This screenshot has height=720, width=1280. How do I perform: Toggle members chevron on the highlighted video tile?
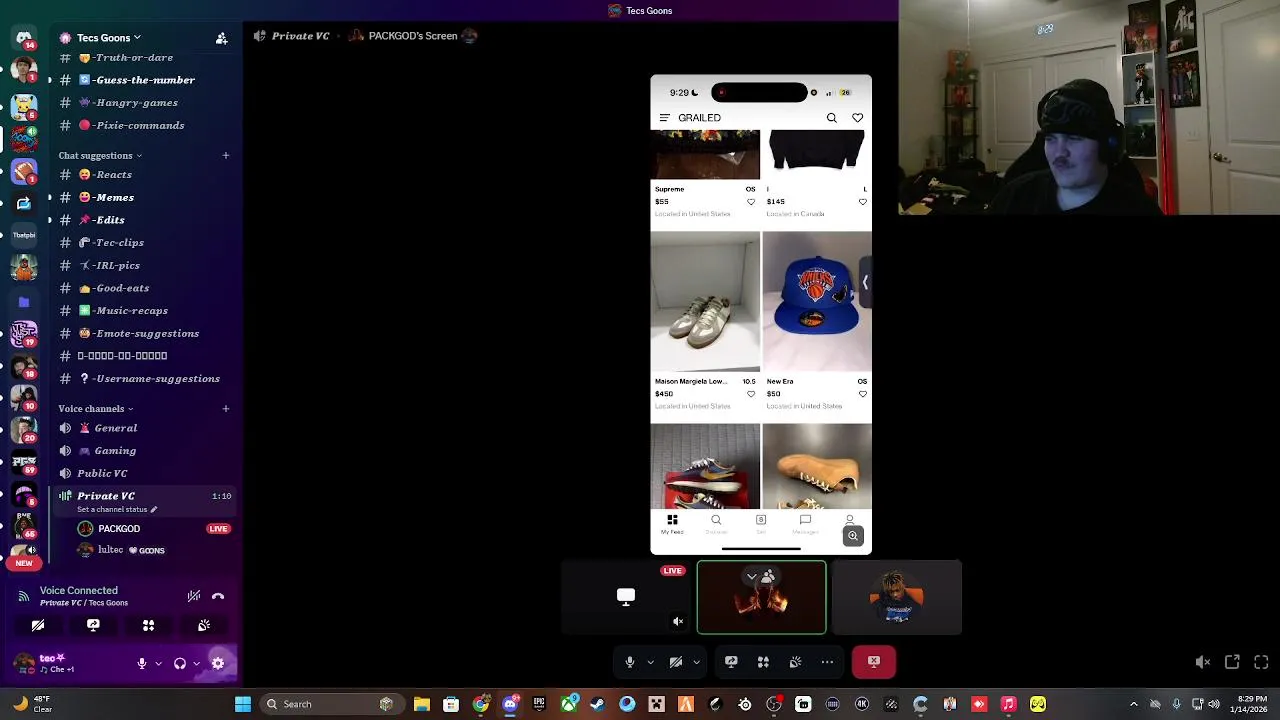coord(752,576)
